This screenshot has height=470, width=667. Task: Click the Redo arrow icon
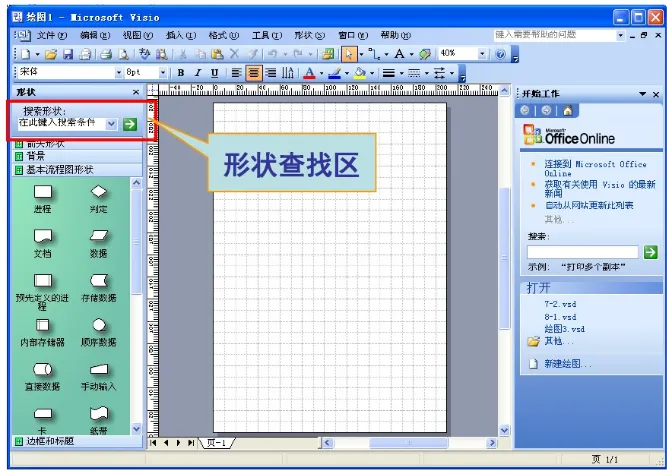click(x=298, y=54)
